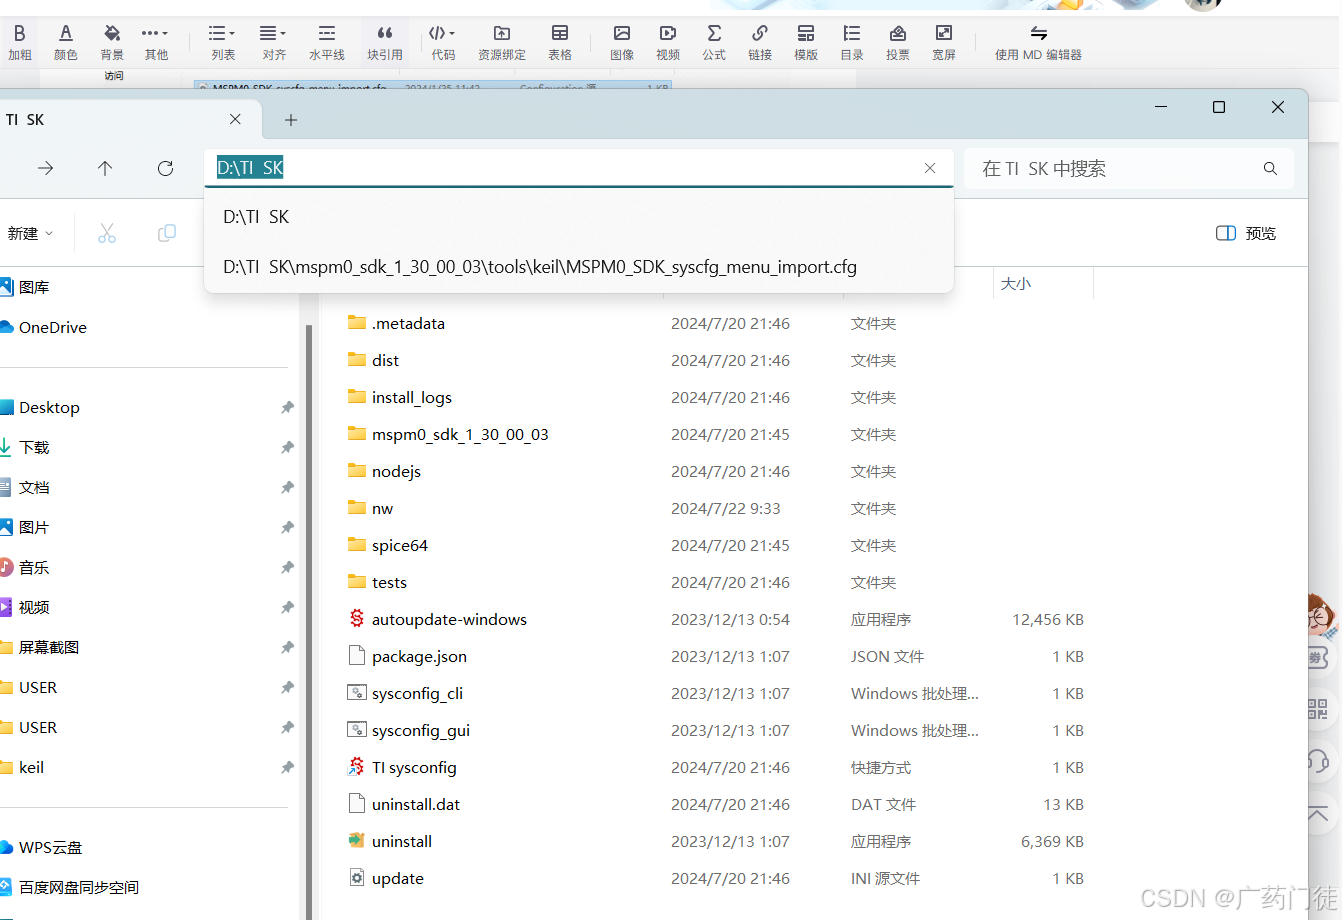
Task: Open the mspm0_sdk_1_30_00_03 folder
Action: [460, 435]
